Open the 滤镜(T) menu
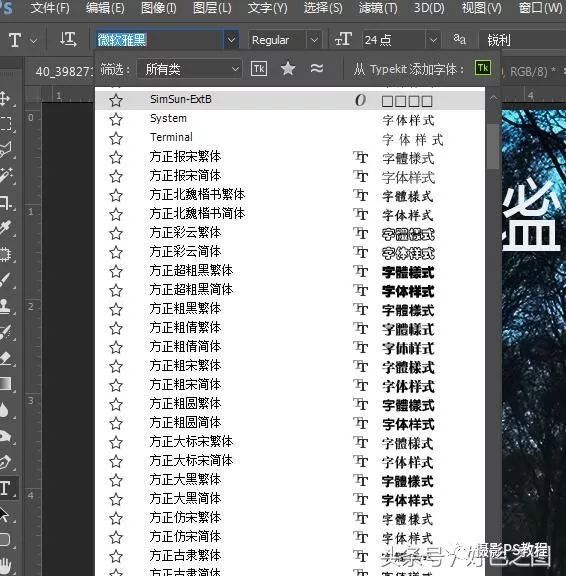566x576 pixels. pyautogui.click(x=378, y=8)
